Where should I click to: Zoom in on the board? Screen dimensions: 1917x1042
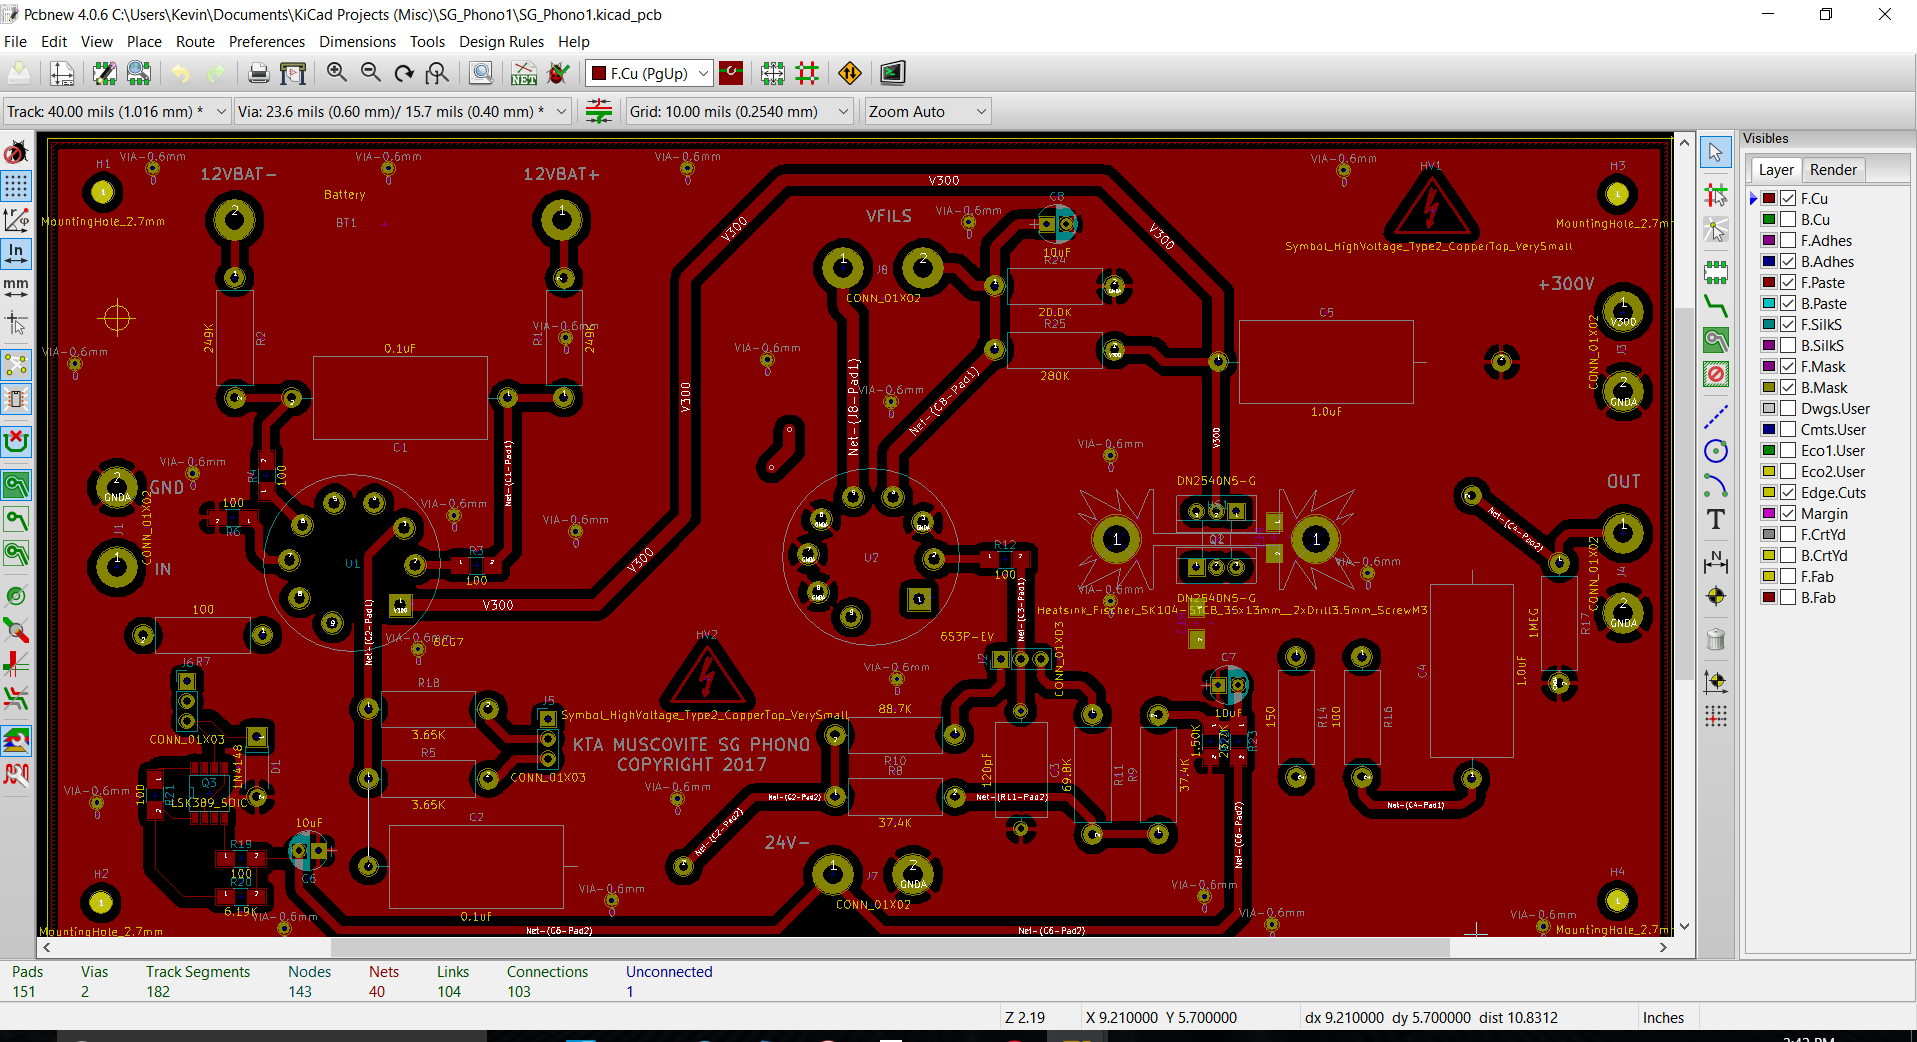(x=337, y=73)
